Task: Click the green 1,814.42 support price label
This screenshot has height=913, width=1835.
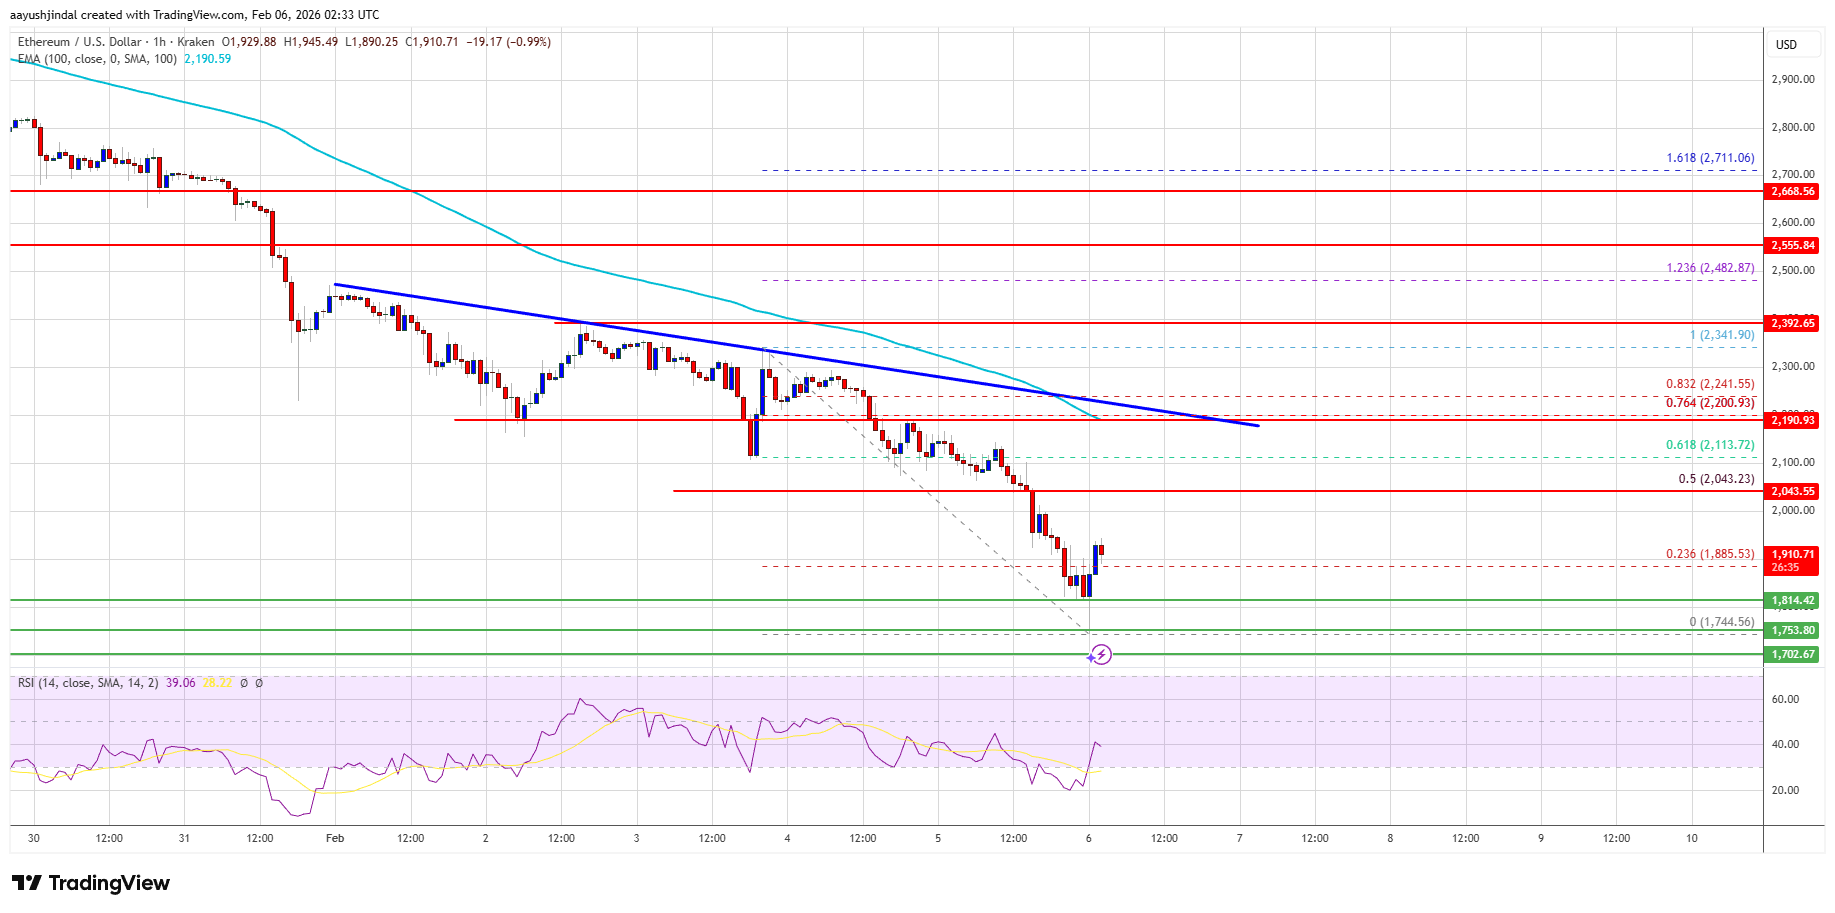Action: pos(1793,601)
